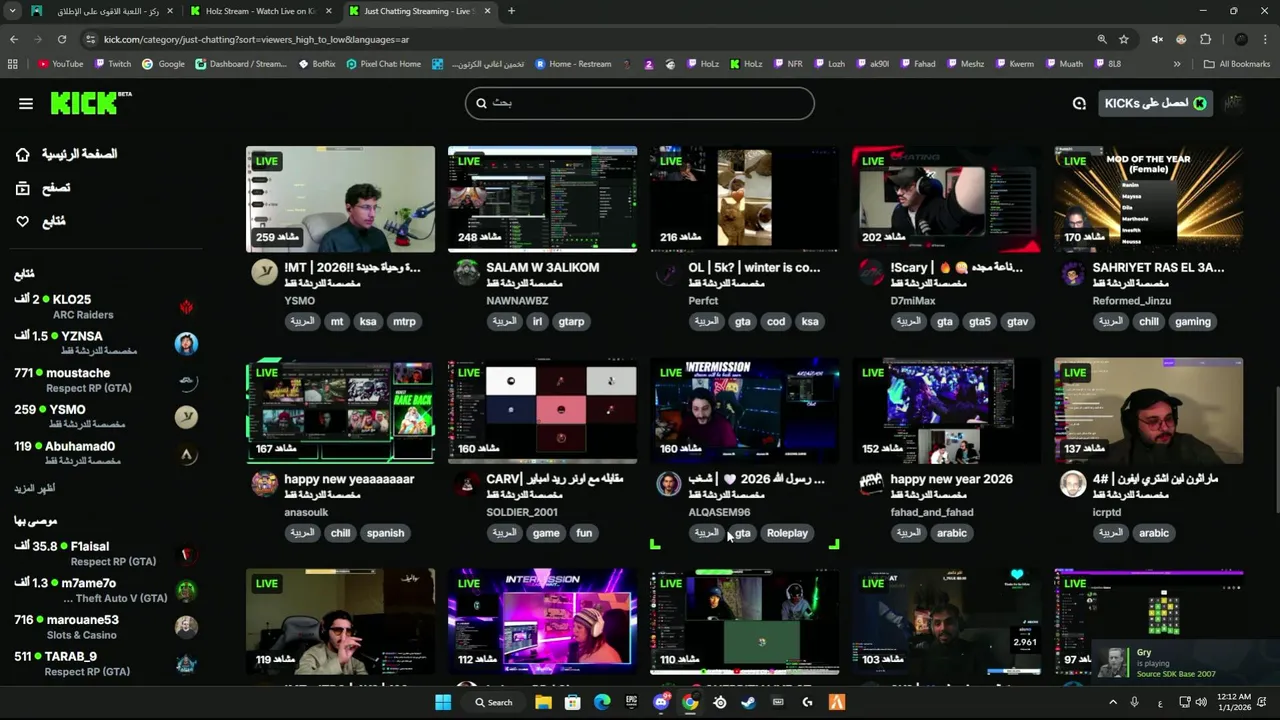Open the fahad_and_fahad channel link

[932, 512]
